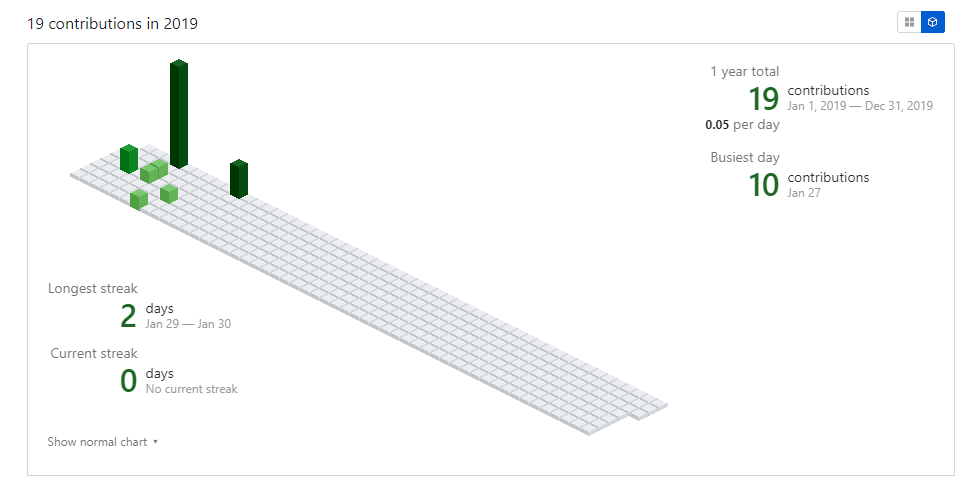Click the 'Jan 29 — Jan 30' streak dates
The width and height of the screenshot is (962, 480).
point(188,324)
